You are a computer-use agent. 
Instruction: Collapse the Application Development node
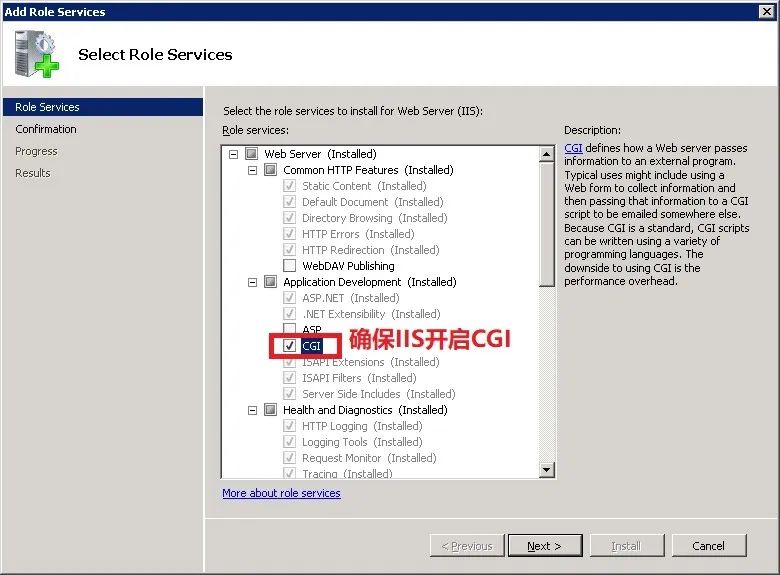[x=252, y=282]
